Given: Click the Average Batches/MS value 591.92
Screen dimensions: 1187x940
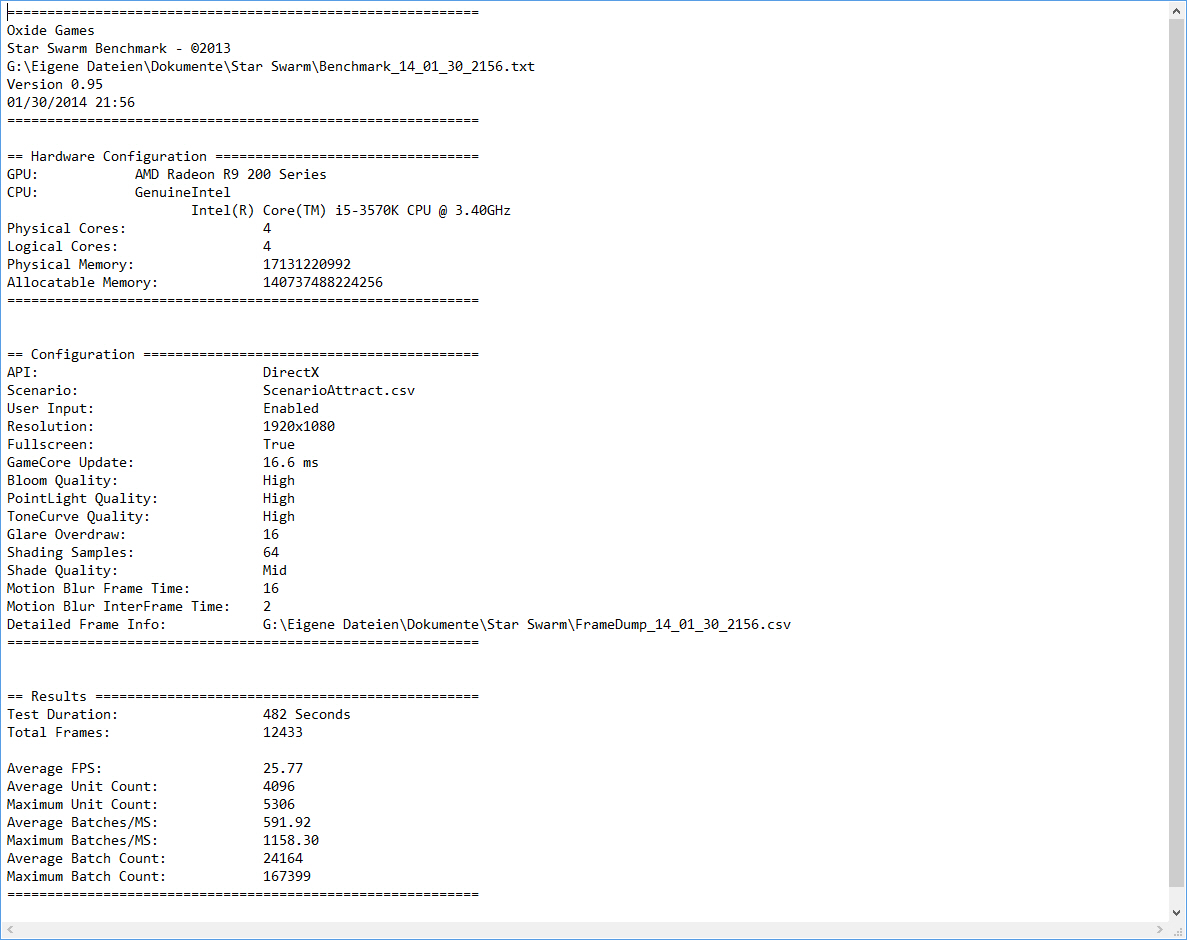Looking at the screenshot, I should pyautogui.click(x=287, y=823).
